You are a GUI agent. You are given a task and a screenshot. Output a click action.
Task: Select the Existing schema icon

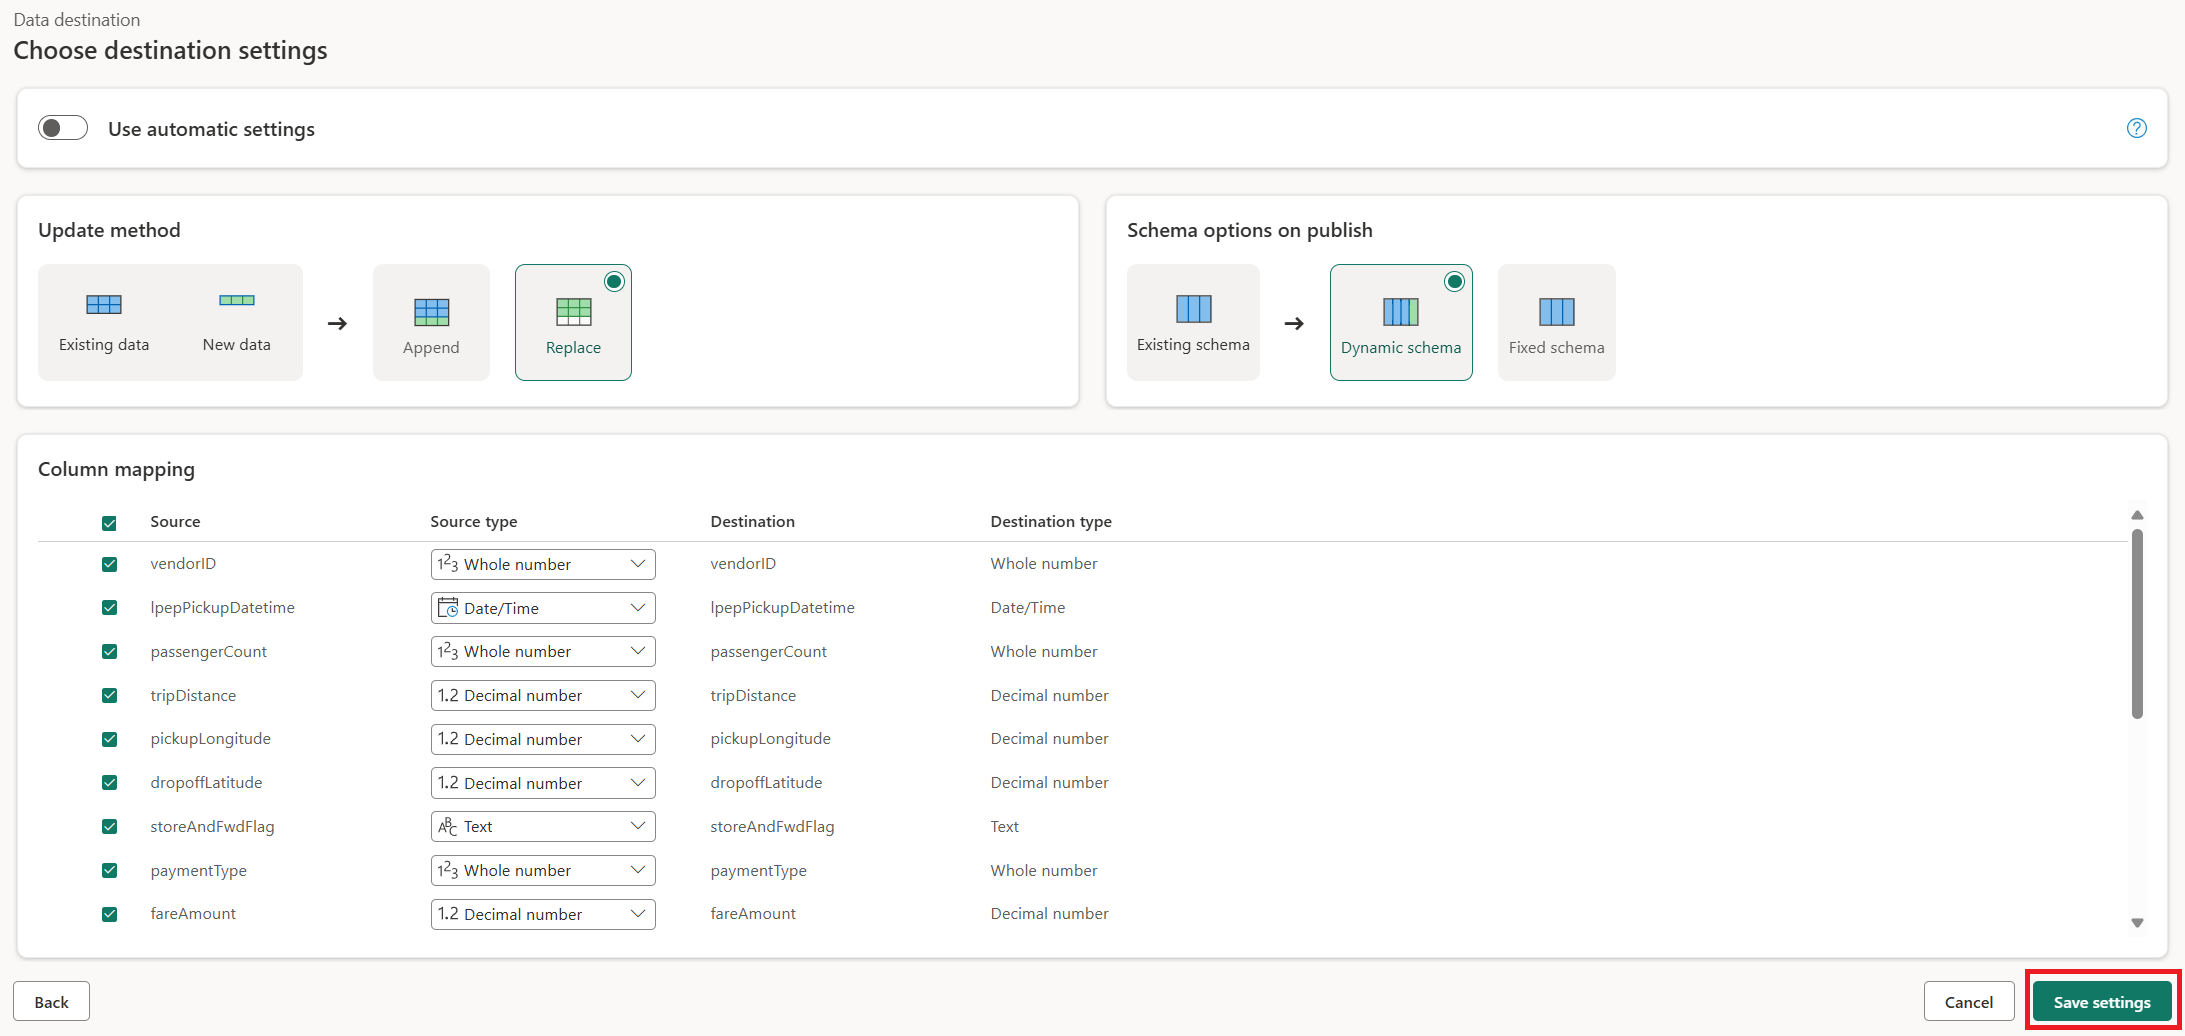coord(1193,320)
